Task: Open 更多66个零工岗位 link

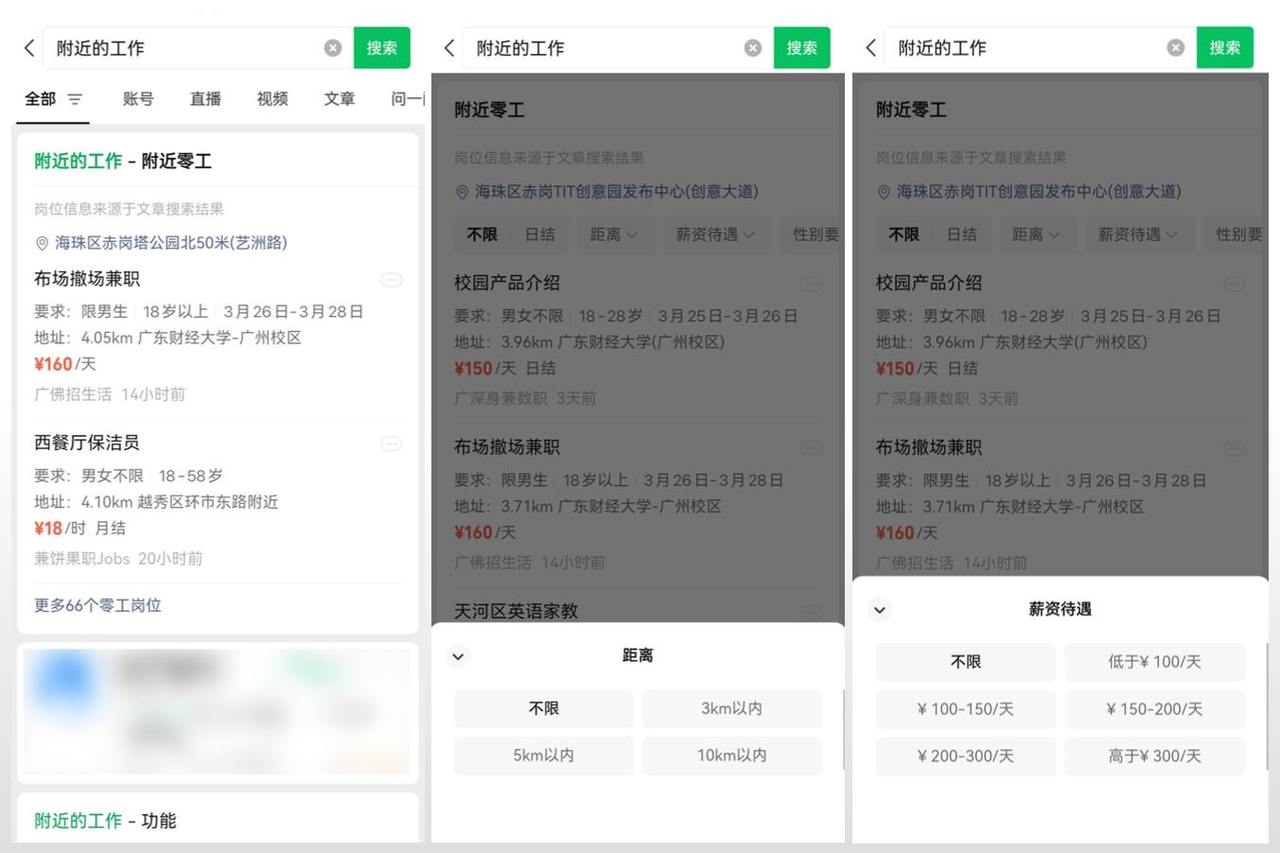Action: point(98,605)
